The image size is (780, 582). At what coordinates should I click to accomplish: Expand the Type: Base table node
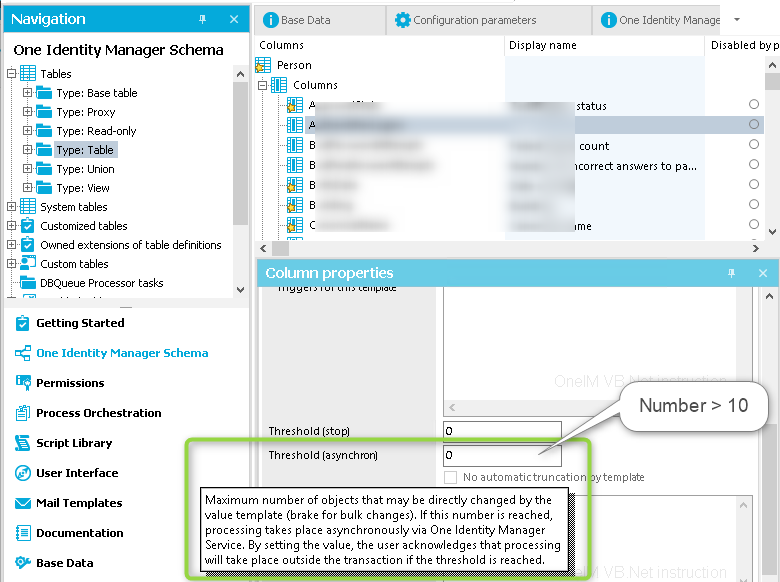[x=27, y=93]
